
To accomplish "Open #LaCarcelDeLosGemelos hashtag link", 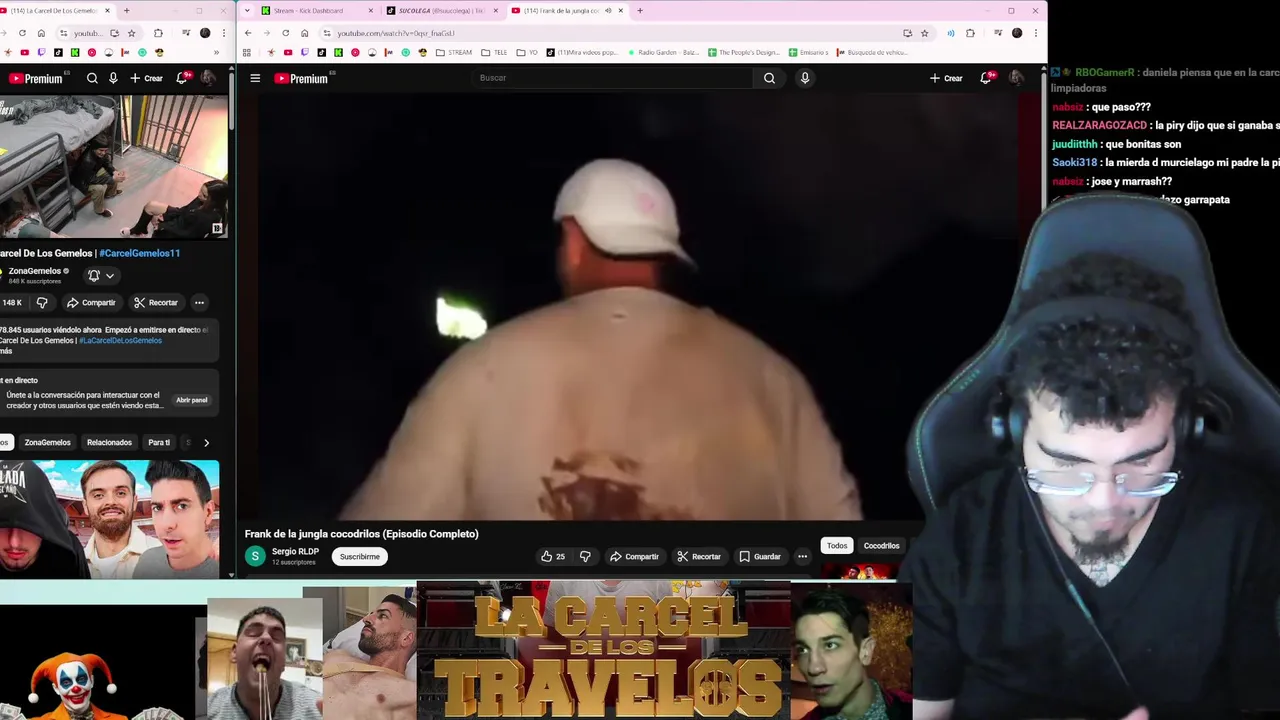I will [x=120, y=340].
